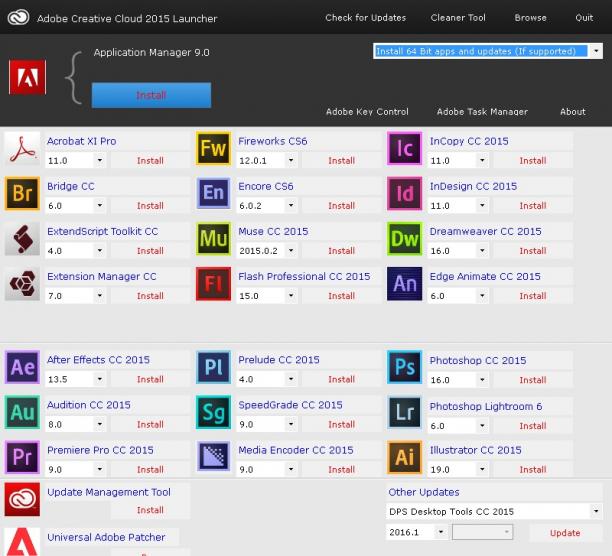Click the Update Management Tool cloud icon
This screenshot has width=612, height=556.
pyautogui.click(x=22, y=499)
